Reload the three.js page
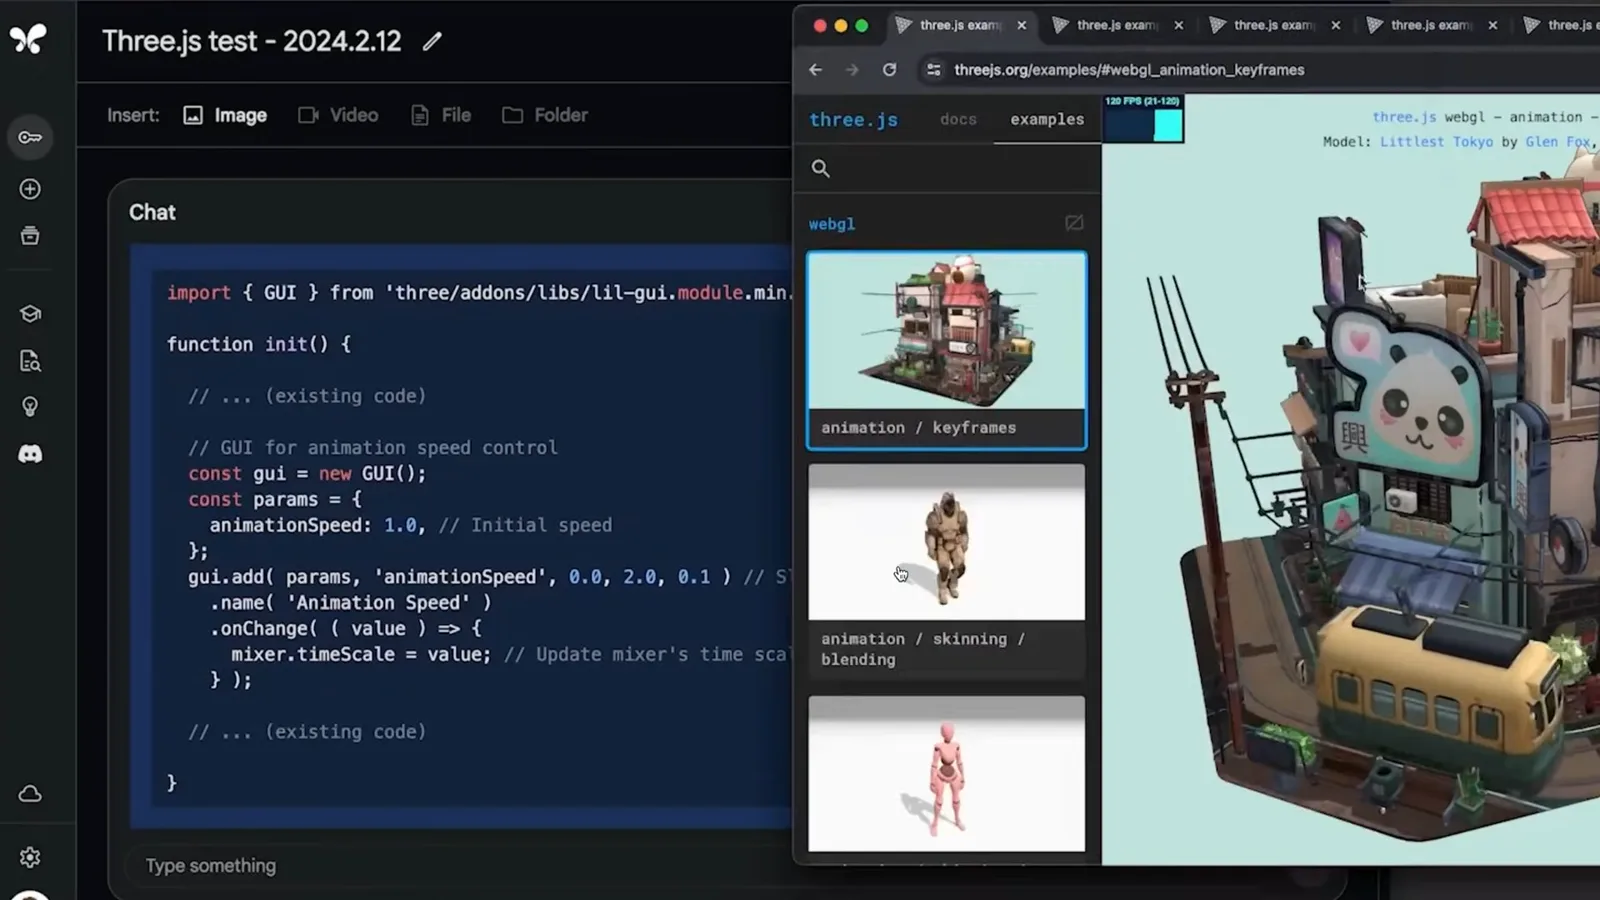Screen dimensions: 1600x900 (x=889, y=70)
